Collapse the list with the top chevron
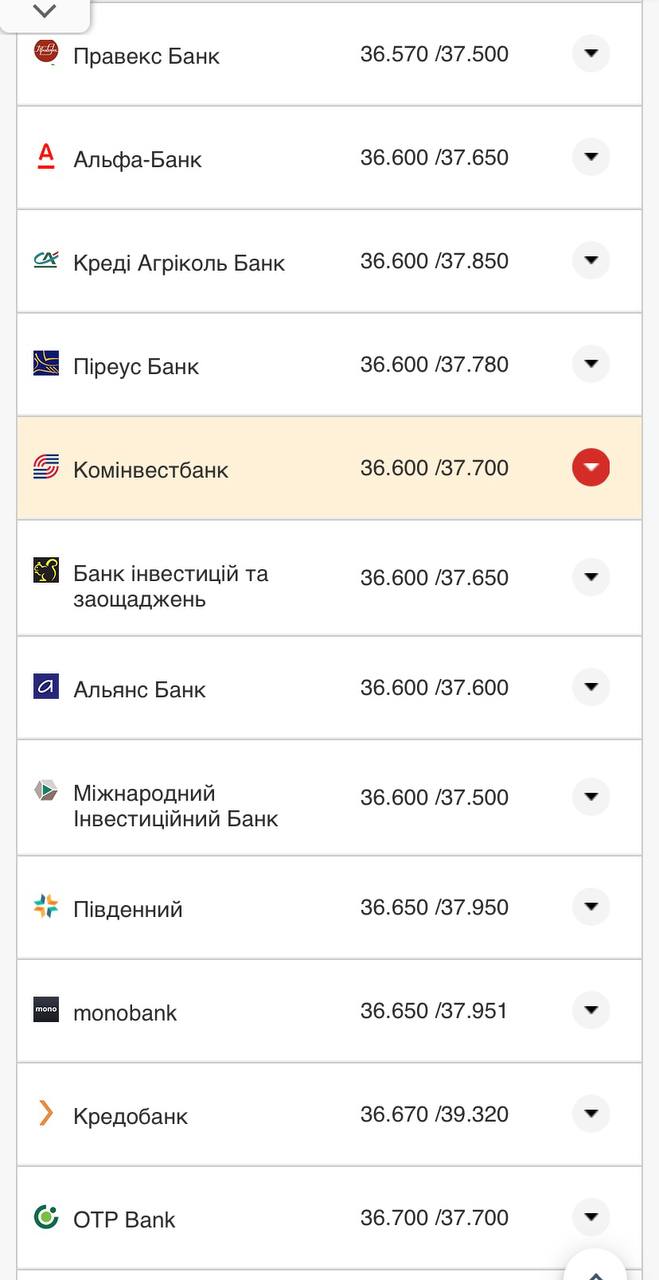Viewport: 659px width, 1280px height. tap(42, 12)
